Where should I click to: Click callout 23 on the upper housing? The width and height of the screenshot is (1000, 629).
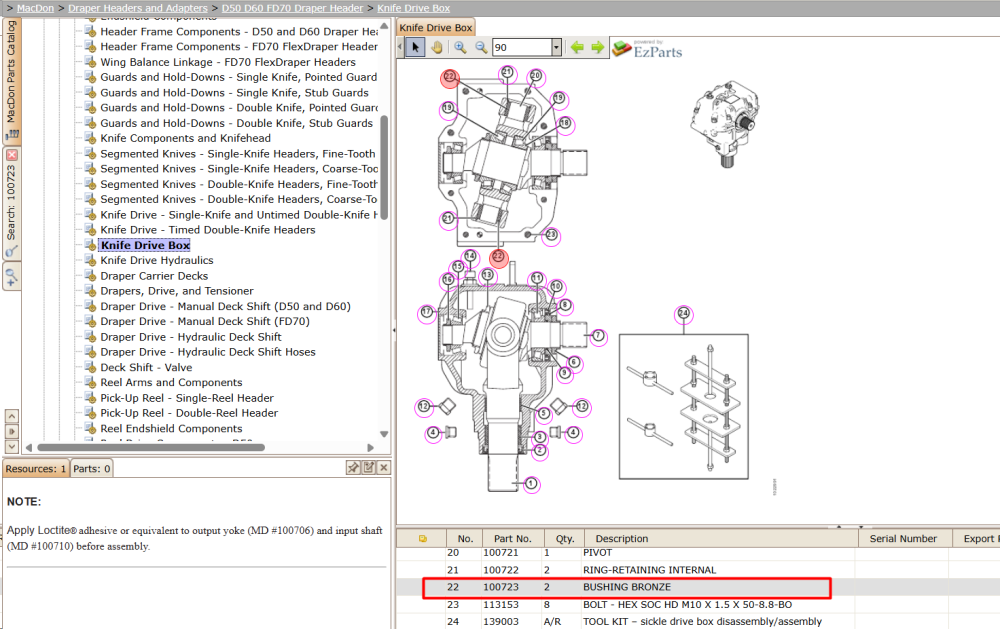[551, 235]
